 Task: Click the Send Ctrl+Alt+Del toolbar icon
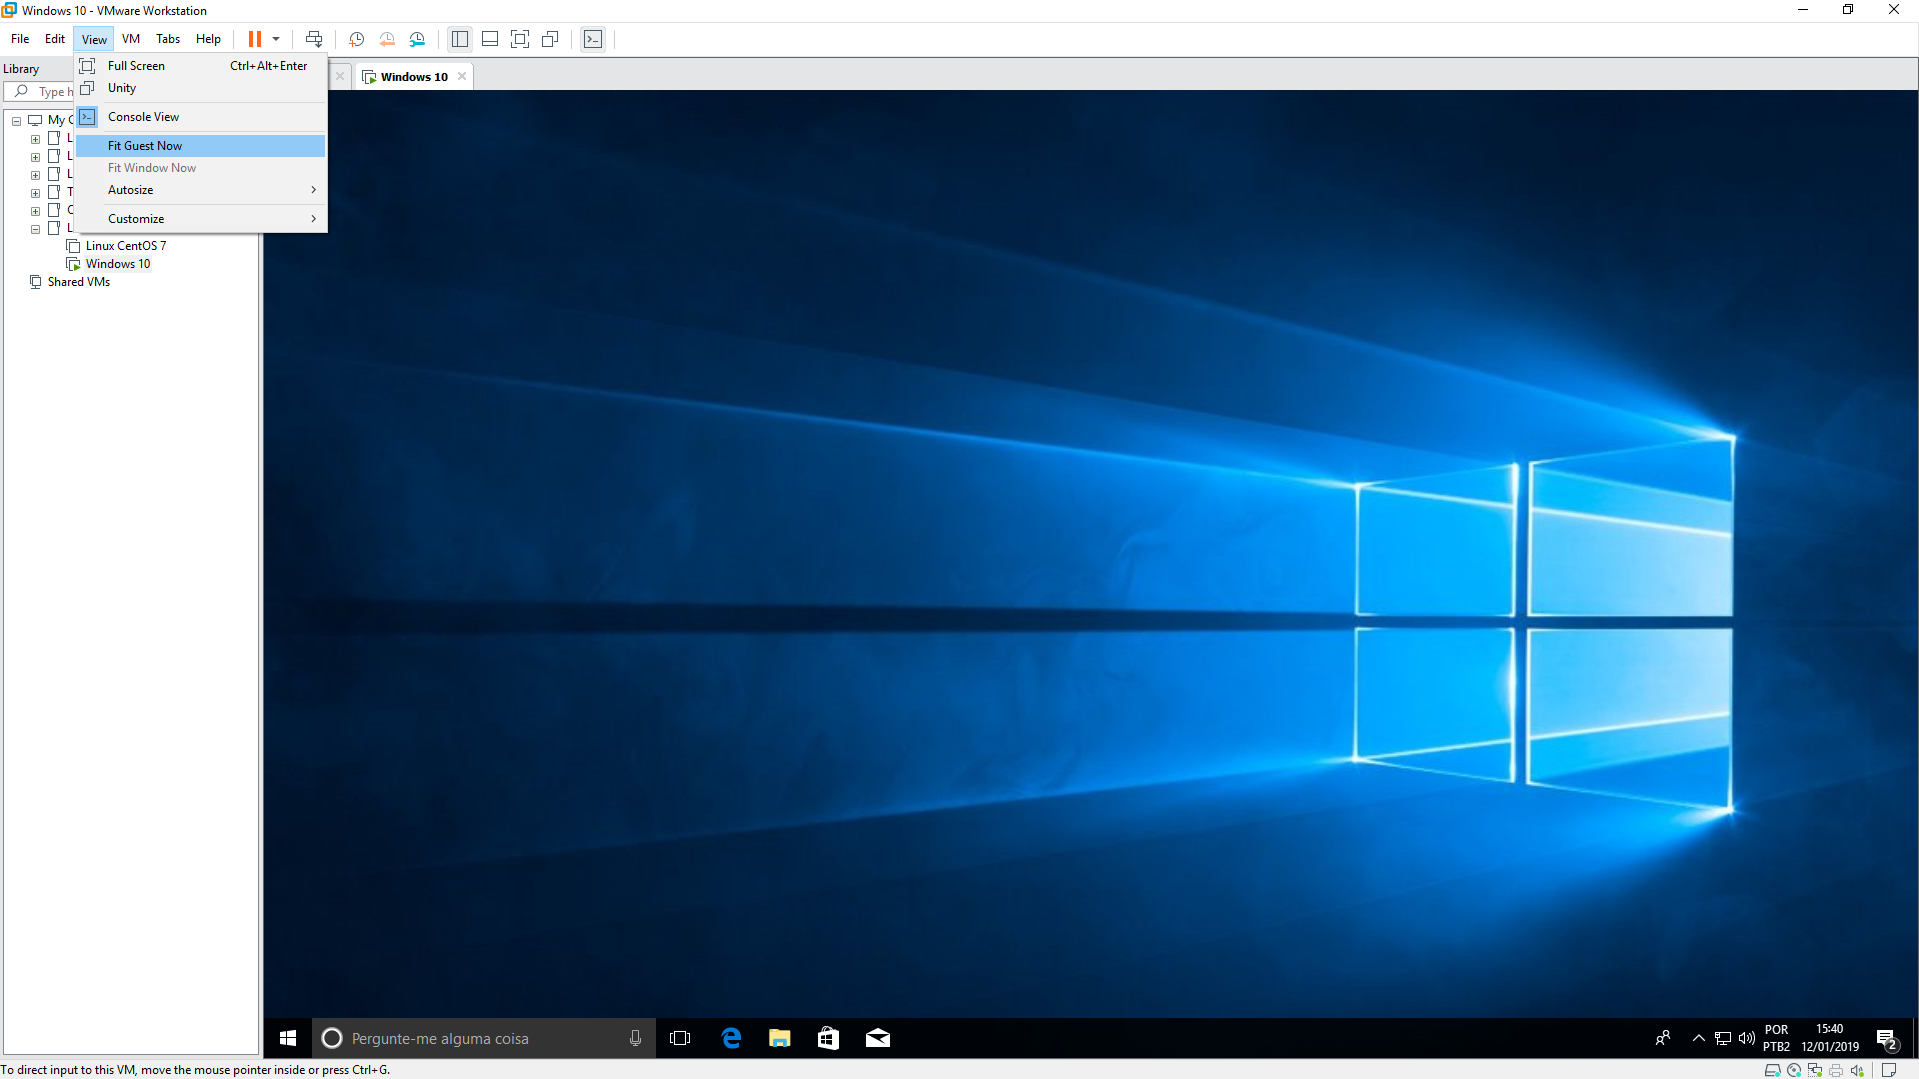point(314,39)
